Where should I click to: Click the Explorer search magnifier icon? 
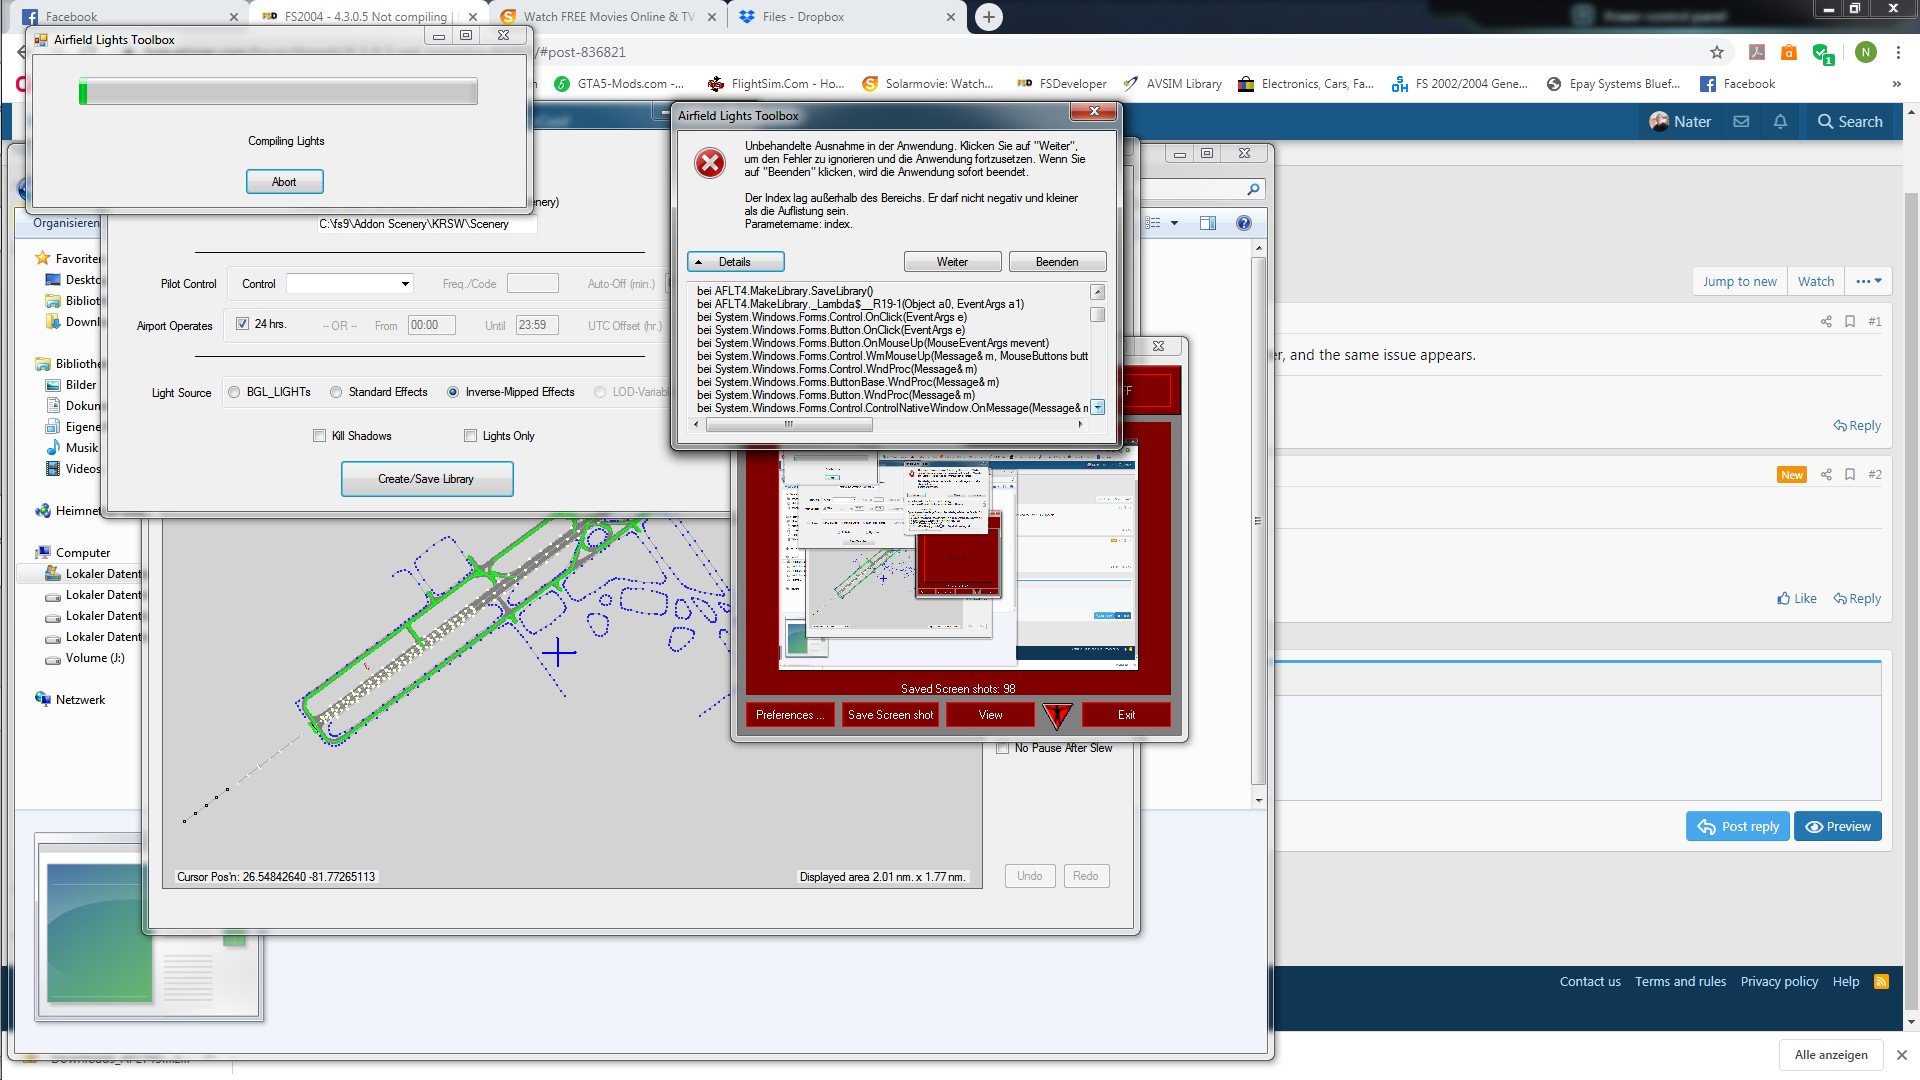pyautogui.click(x=1253, y=189)
